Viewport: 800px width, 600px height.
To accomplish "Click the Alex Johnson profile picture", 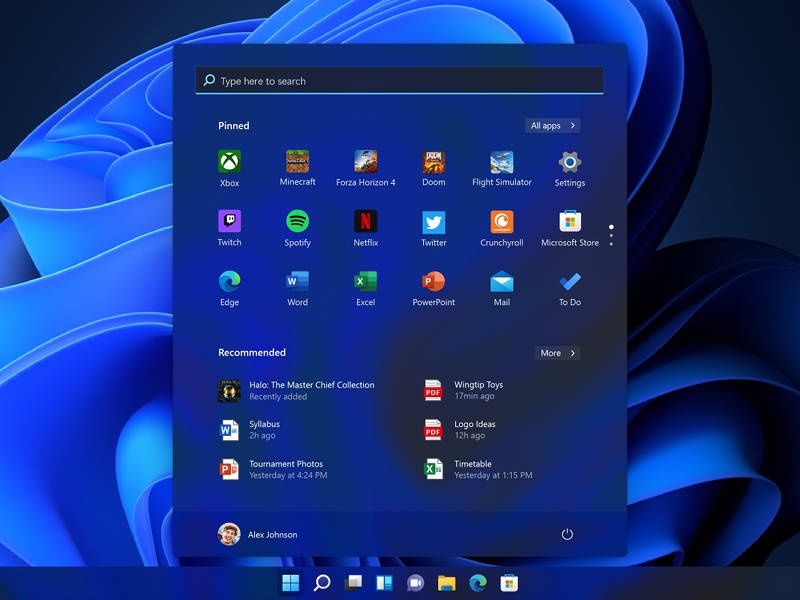I will (x=229, y=534).
